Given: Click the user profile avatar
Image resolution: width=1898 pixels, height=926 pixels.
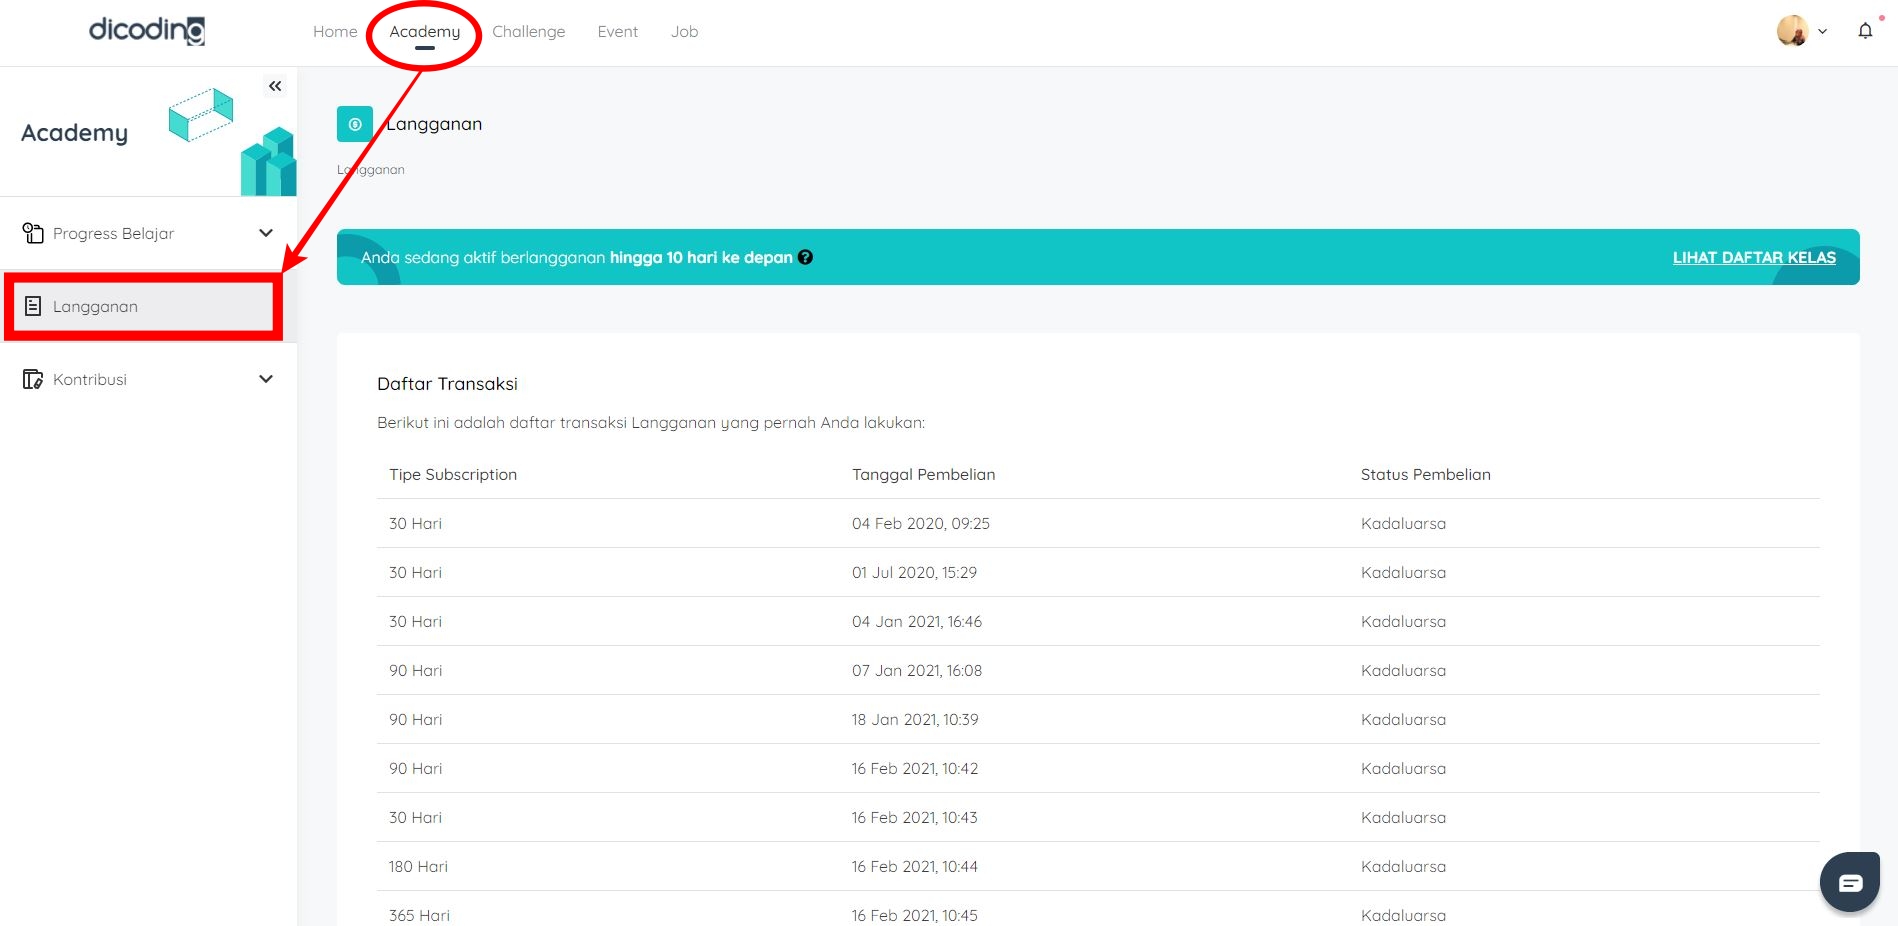Looking at the screenshot, I should pyautogui.click(x=1792, y=31).
